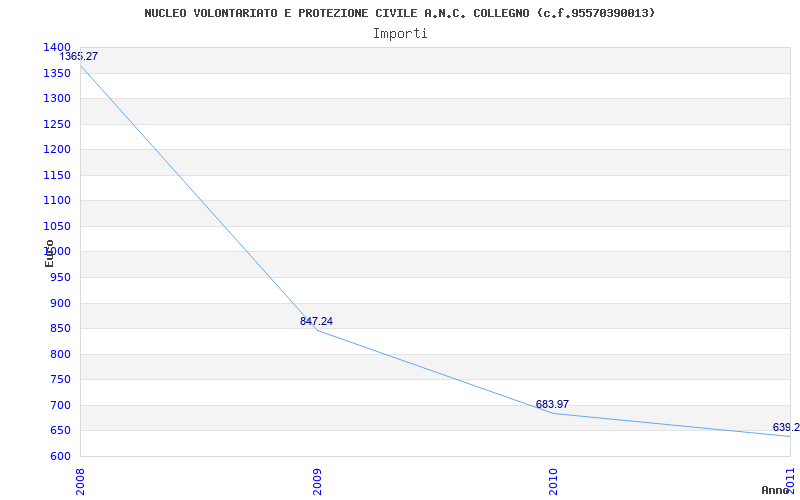Click the 650 y-axis value
The width and height of the screenshot is (800, 500).
tap(60, 431)
